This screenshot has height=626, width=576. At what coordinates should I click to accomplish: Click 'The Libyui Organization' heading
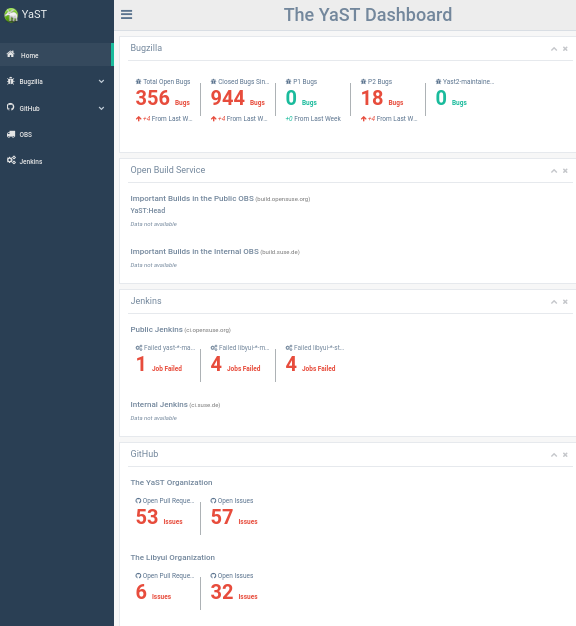[172, 557]
